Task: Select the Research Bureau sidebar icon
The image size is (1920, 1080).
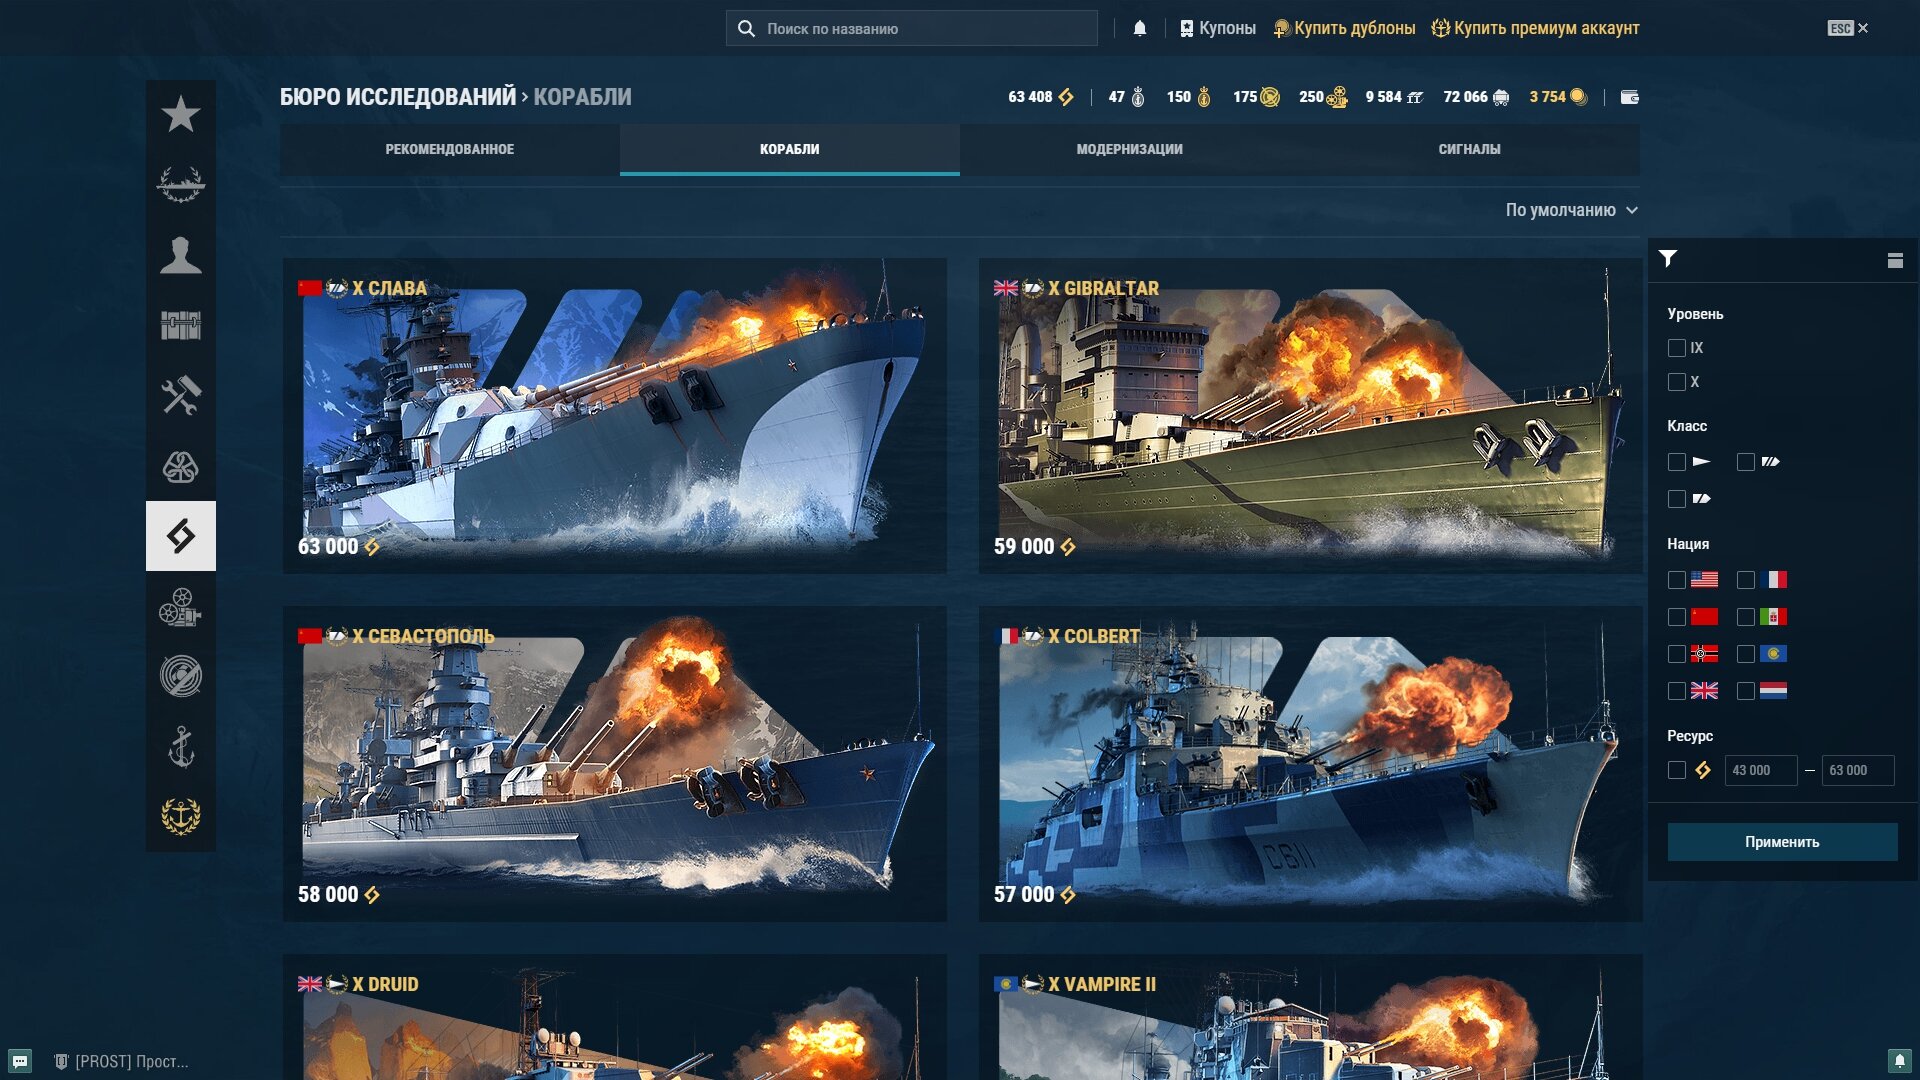Action: [x=181, y=536]
